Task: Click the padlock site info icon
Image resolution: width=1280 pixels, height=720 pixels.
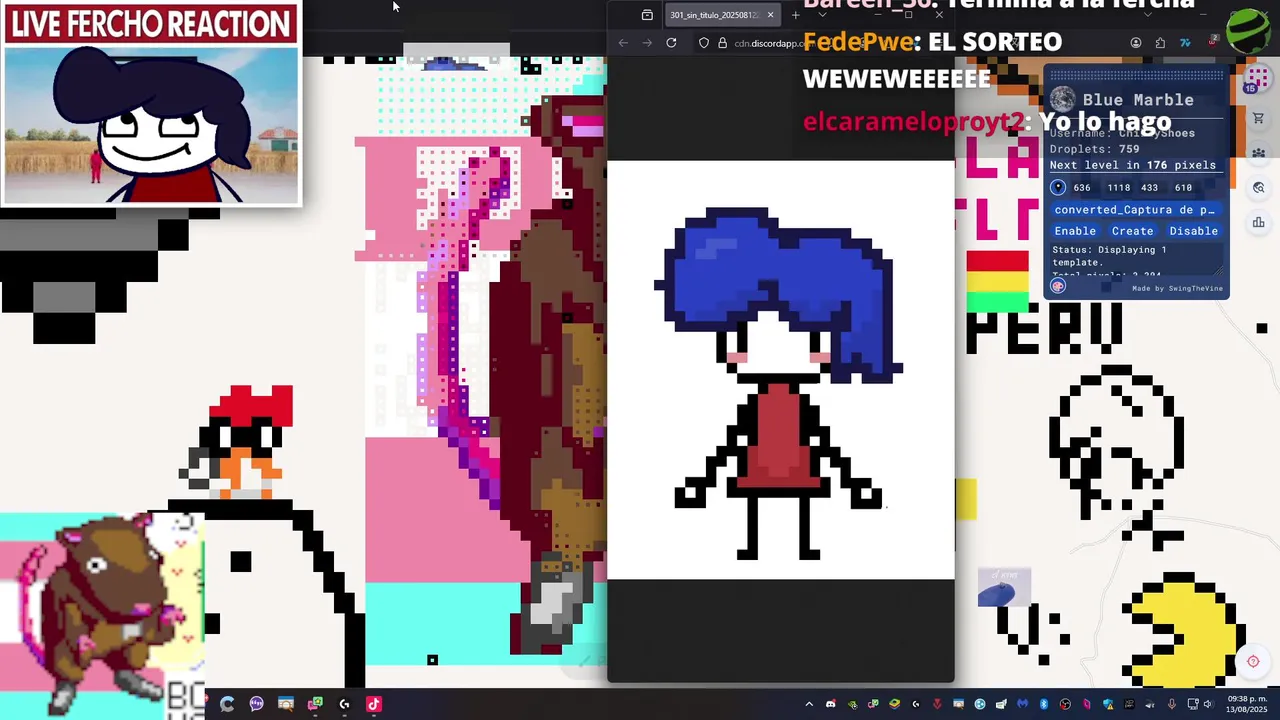Action: tap(722, 43)
